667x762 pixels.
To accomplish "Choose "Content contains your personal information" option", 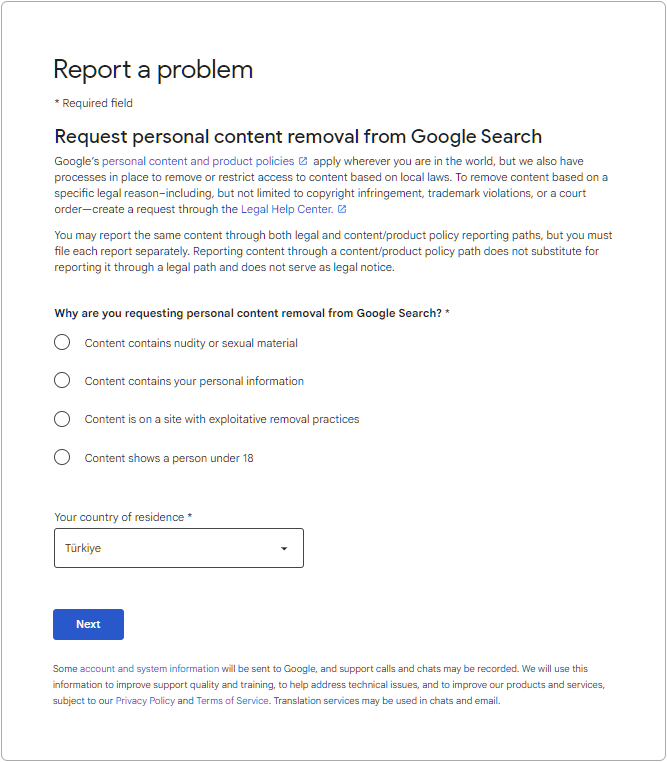I will tap(62, 381).
